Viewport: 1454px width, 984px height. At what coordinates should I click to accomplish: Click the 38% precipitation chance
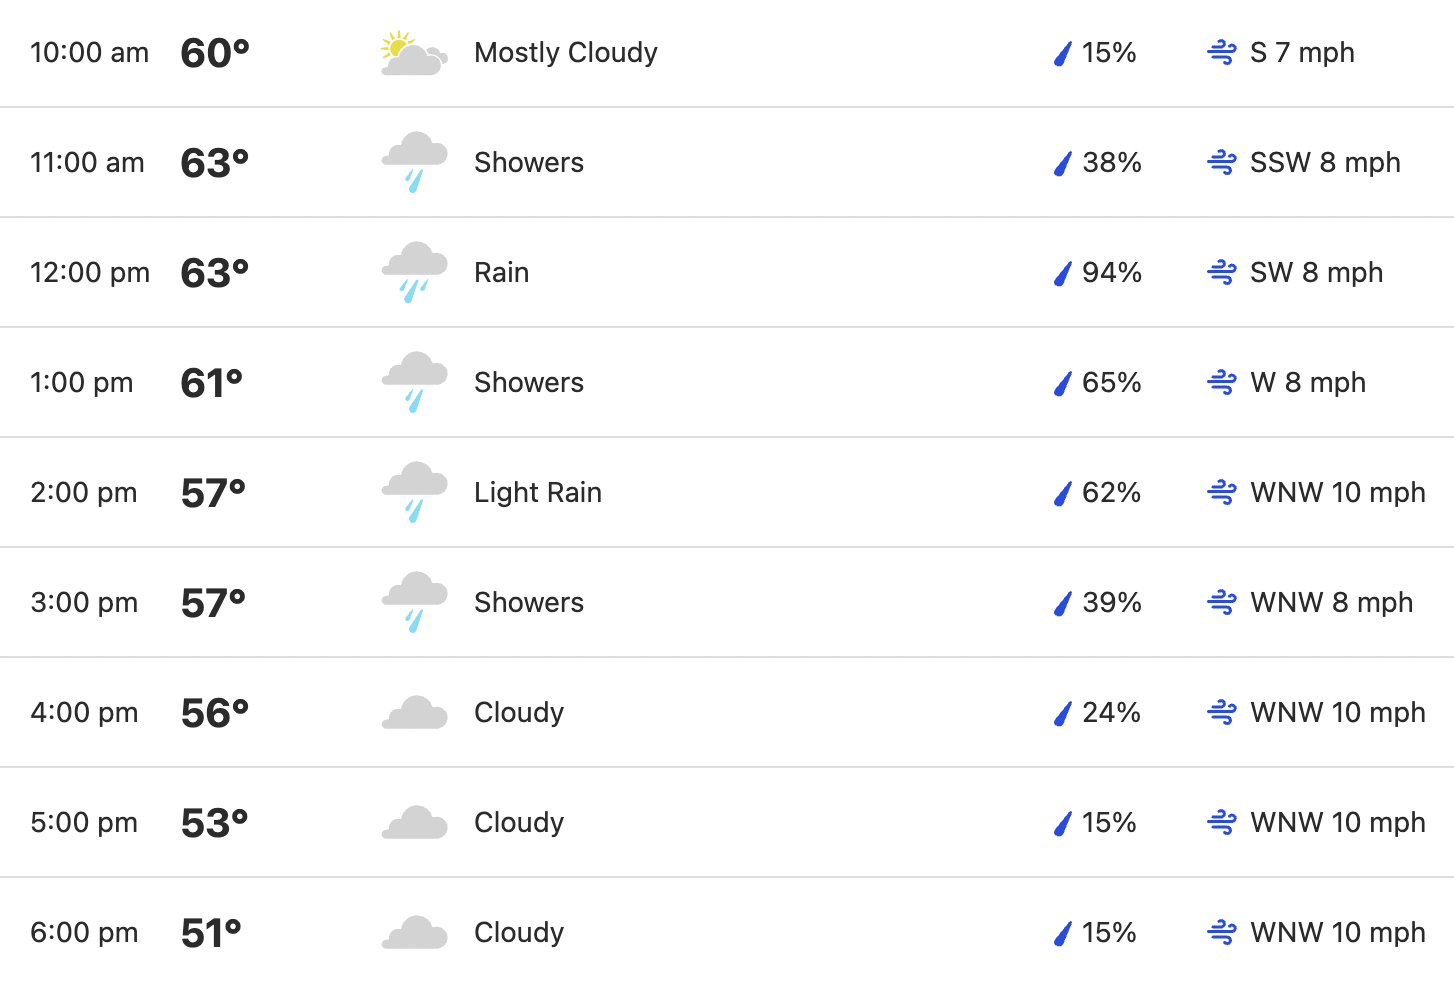(1112, 162)
